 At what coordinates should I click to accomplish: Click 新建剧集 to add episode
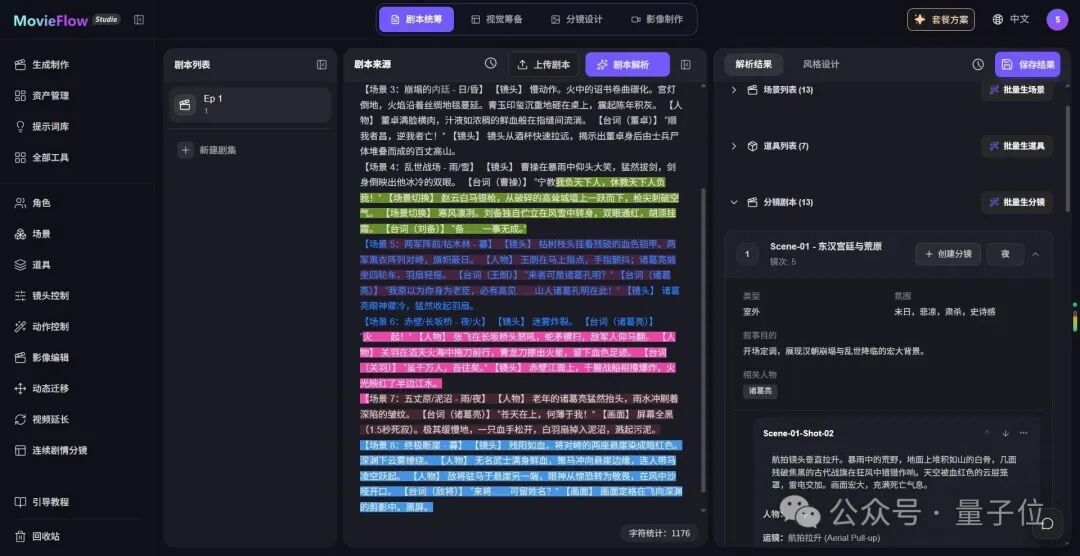coord(207,150)
